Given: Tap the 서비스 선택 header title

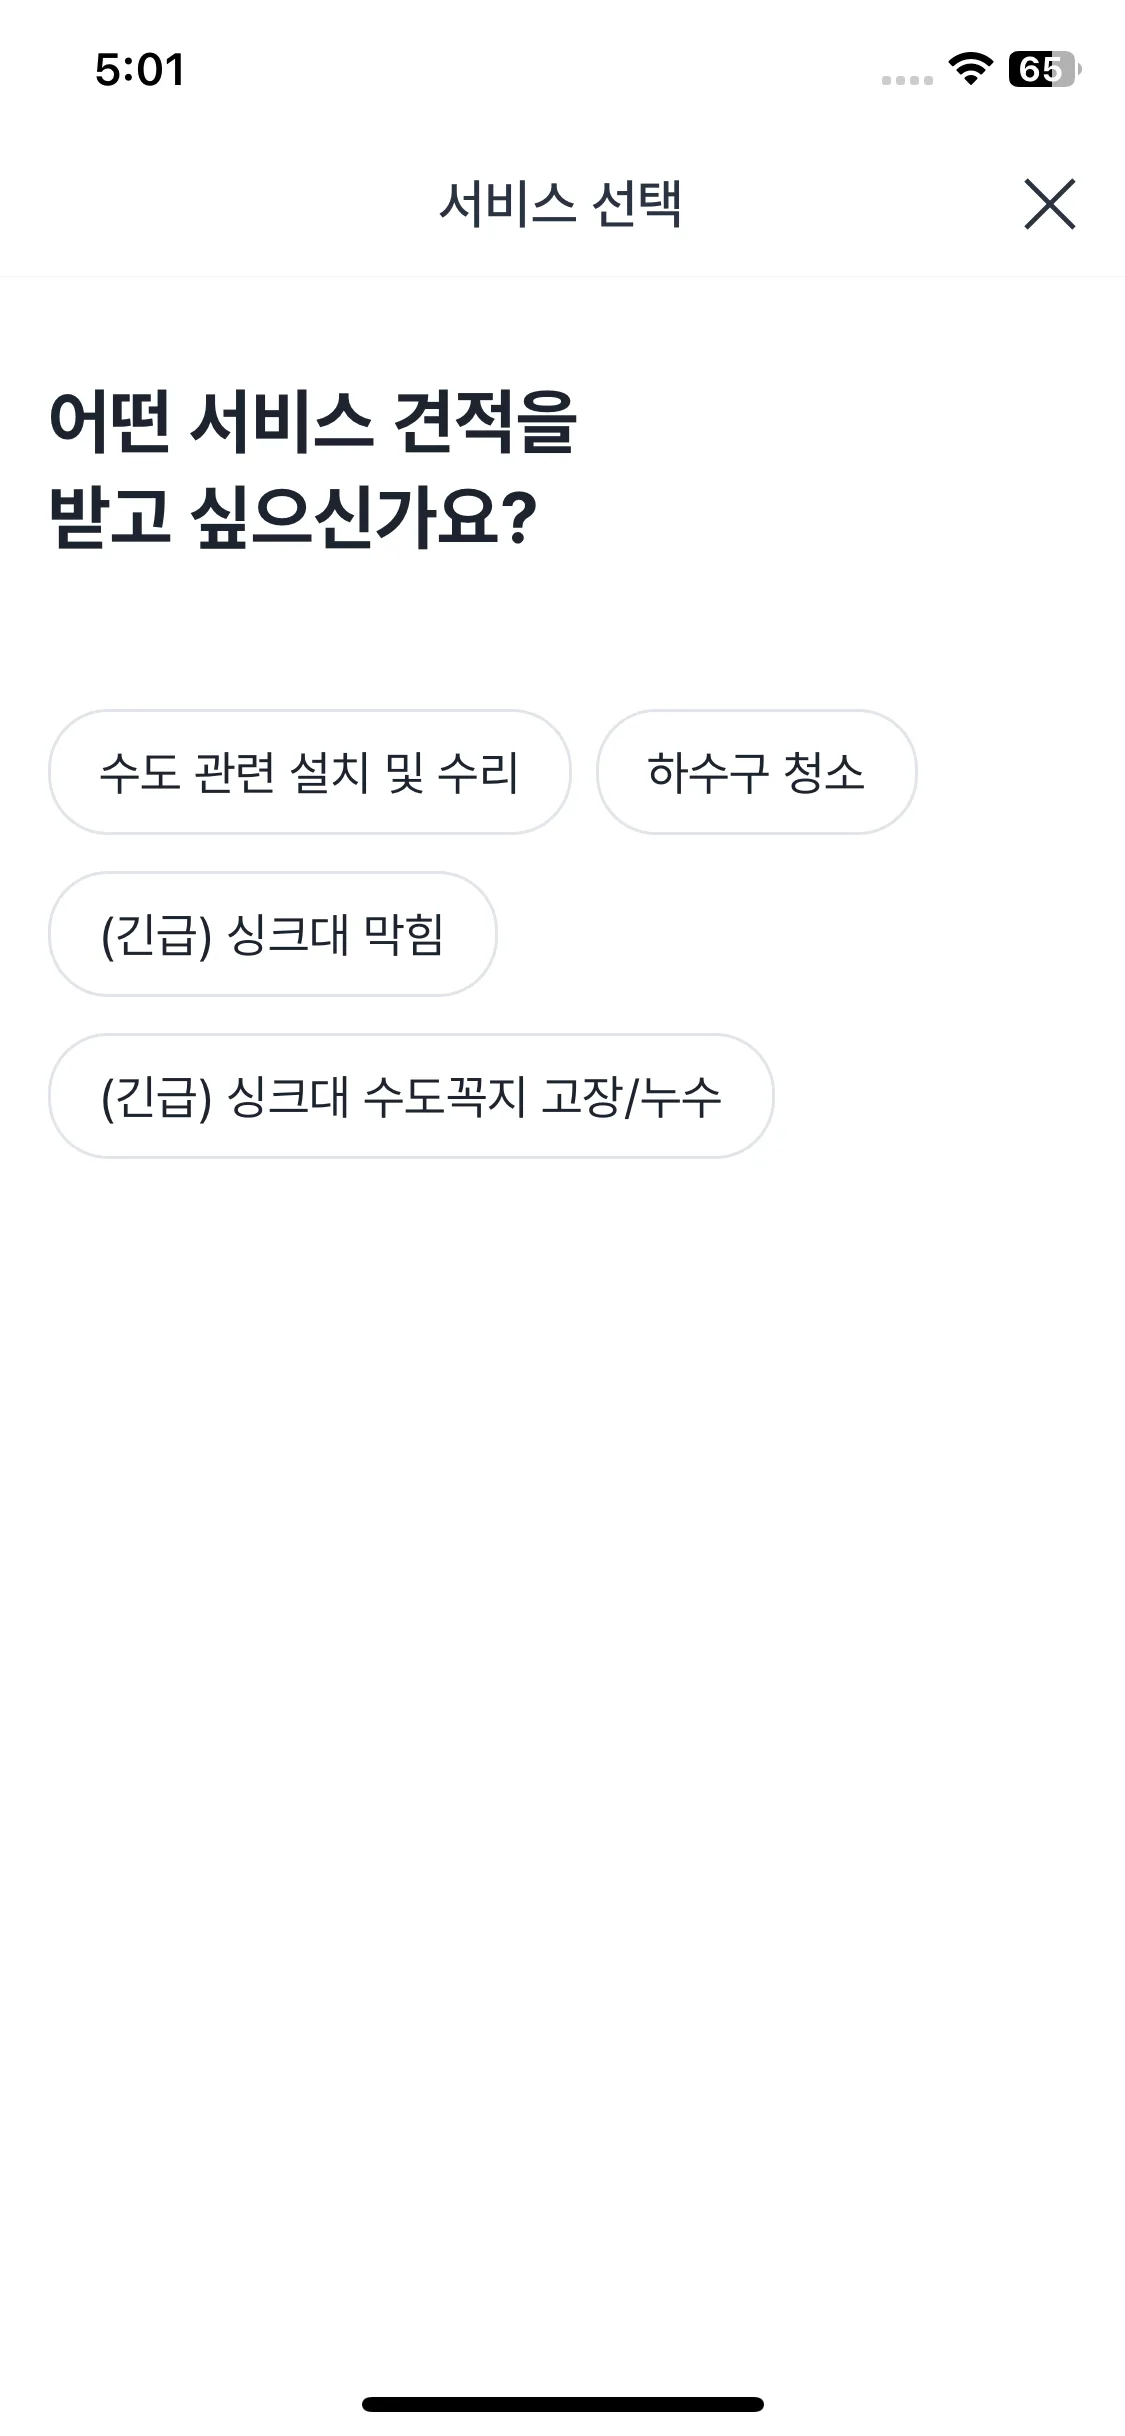Looking at the screenshot, I should click(561, 204).
